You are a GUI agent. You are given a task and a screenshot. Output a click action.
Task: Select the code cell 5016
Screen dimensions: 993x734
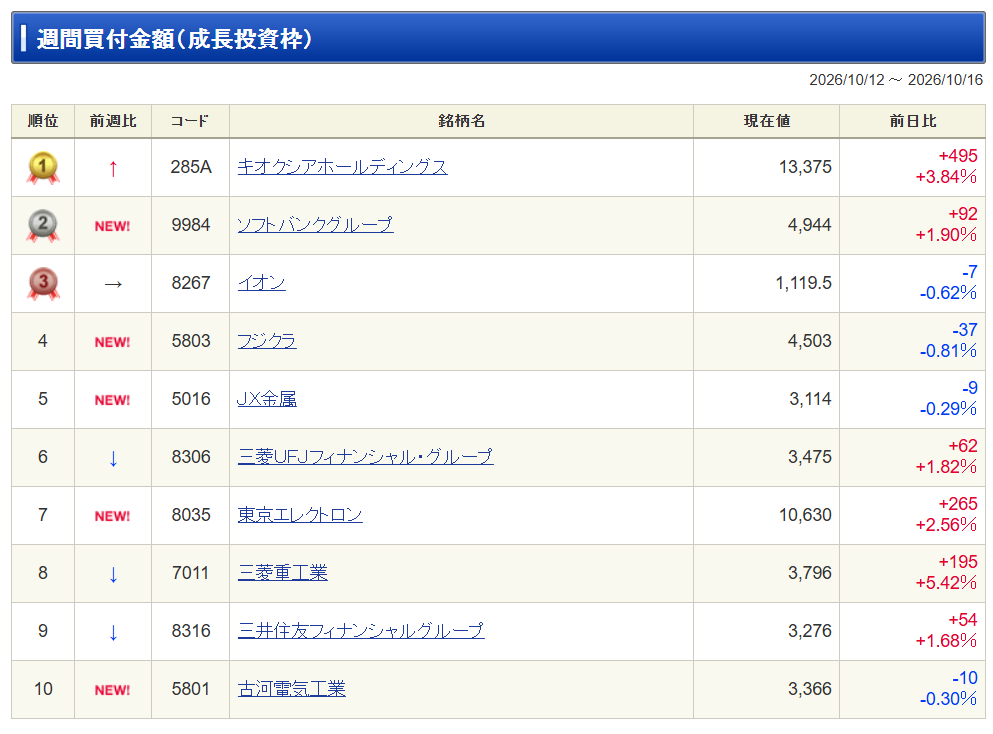[191, 399]
